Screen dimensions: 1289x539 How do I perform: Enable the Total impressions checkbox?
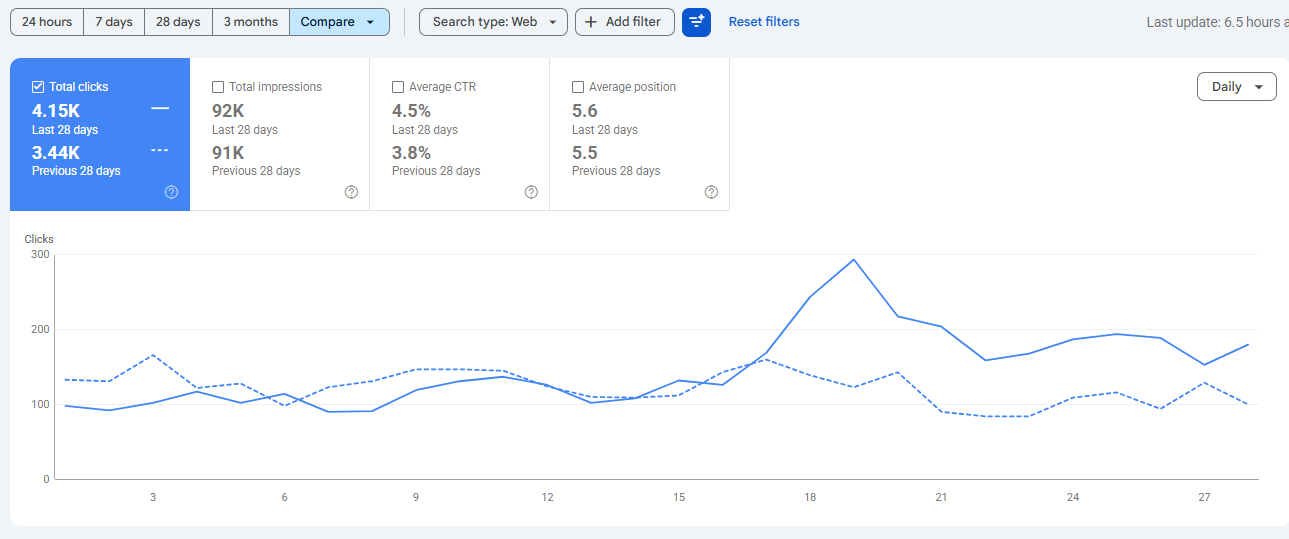[218, 87]
